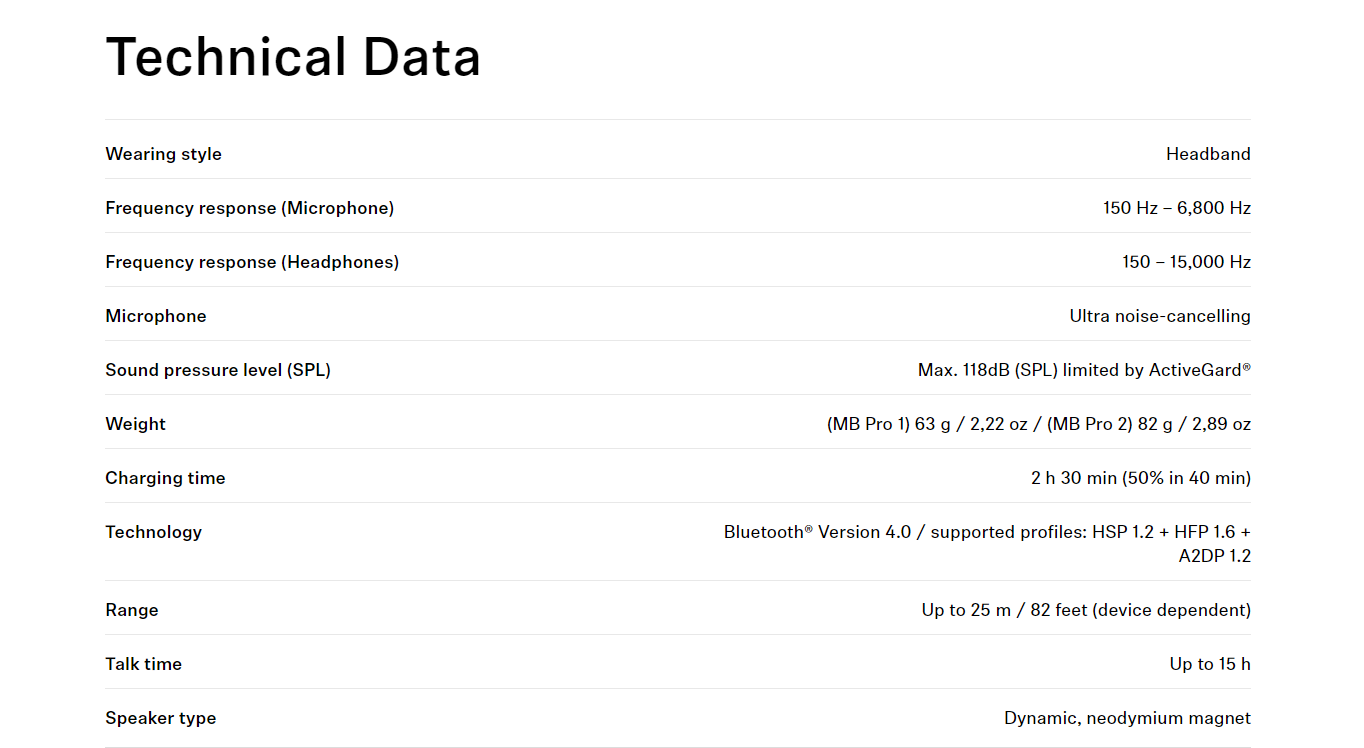Click the Frequency response (Headphones) label
Viewport: 1364px width, 748px height.
(x=252, y=262)
